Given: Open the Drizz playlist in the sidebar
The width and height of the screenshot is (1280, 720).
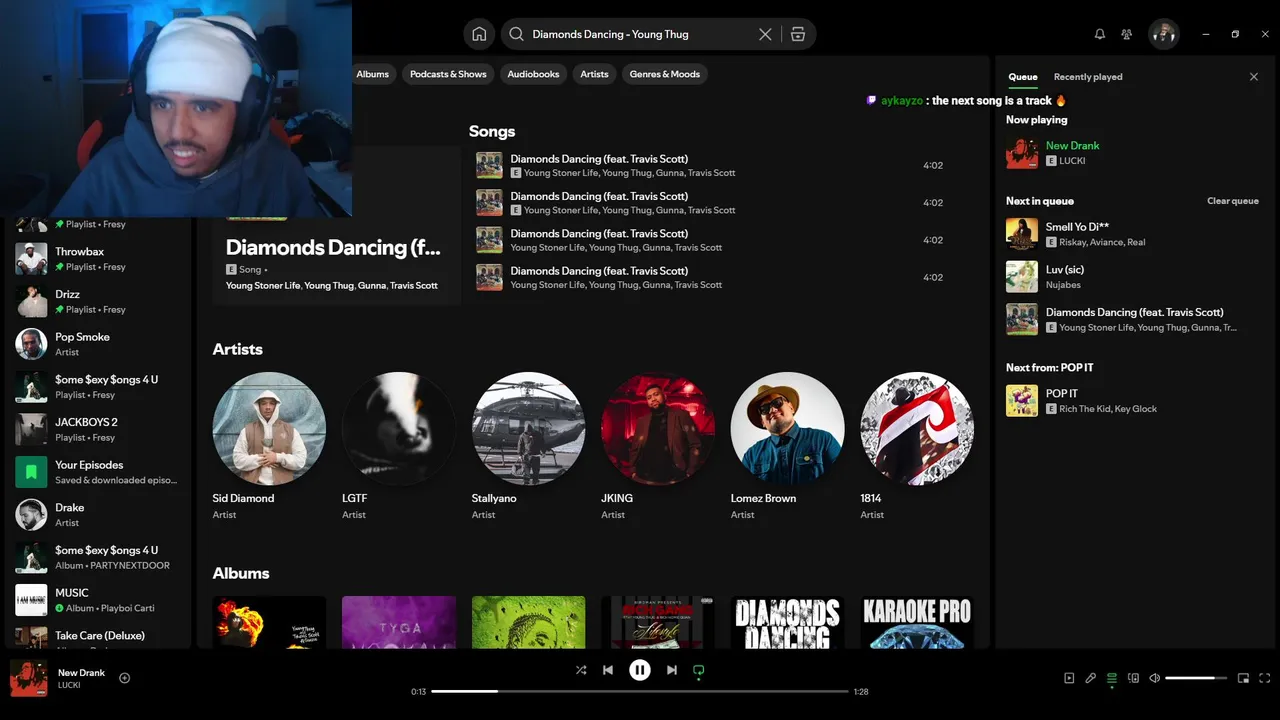Looking at the screenshot, I should tap(98, 301).
